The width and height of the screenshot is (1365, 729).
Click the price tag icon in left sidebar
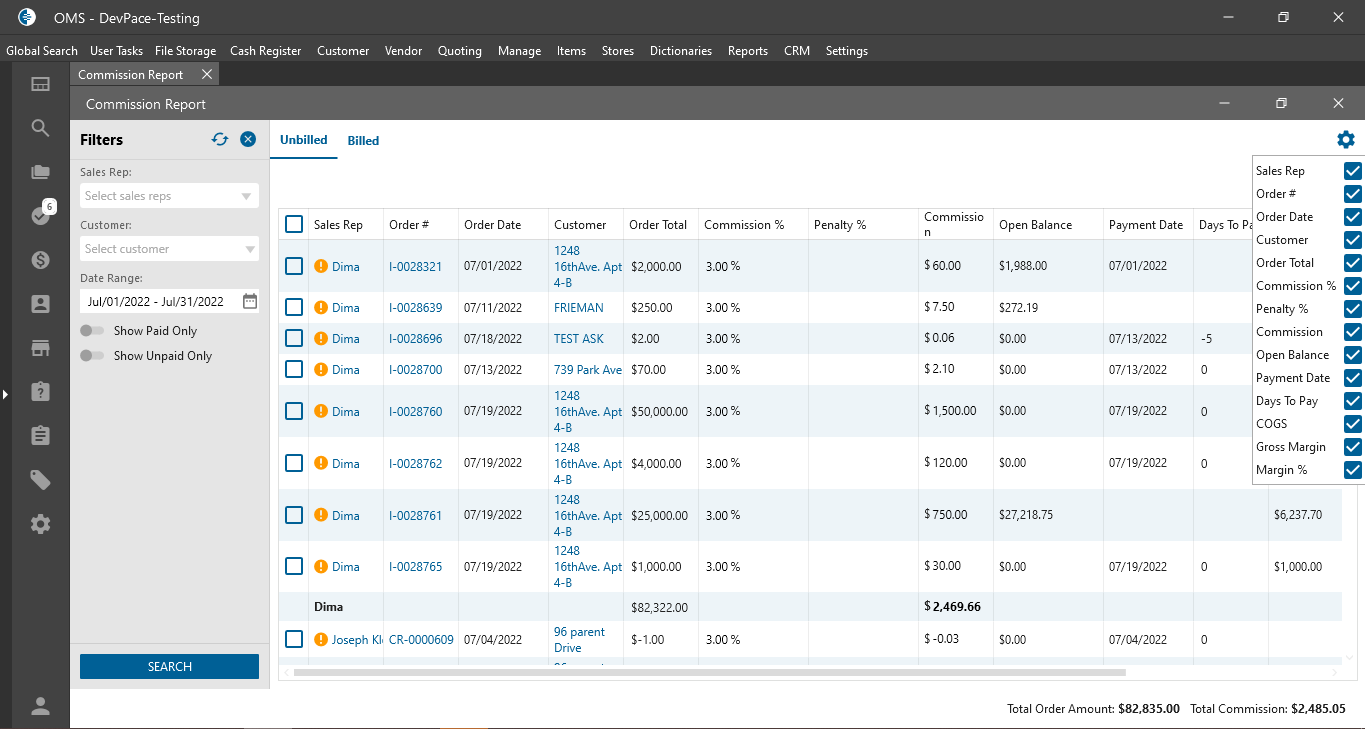pyautogui.click(x=40, y=480)
